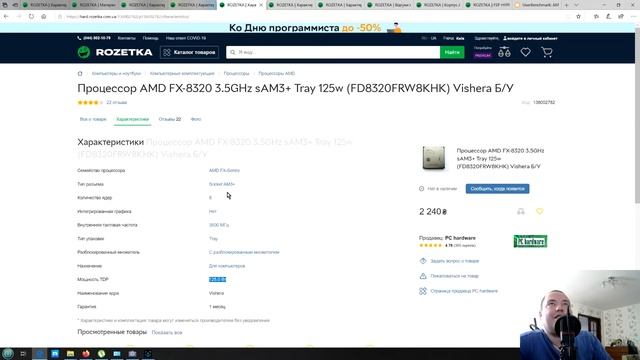Click the unlocked multiplier value link
This screenshot has height=360, width=640.
click(244, 252)
